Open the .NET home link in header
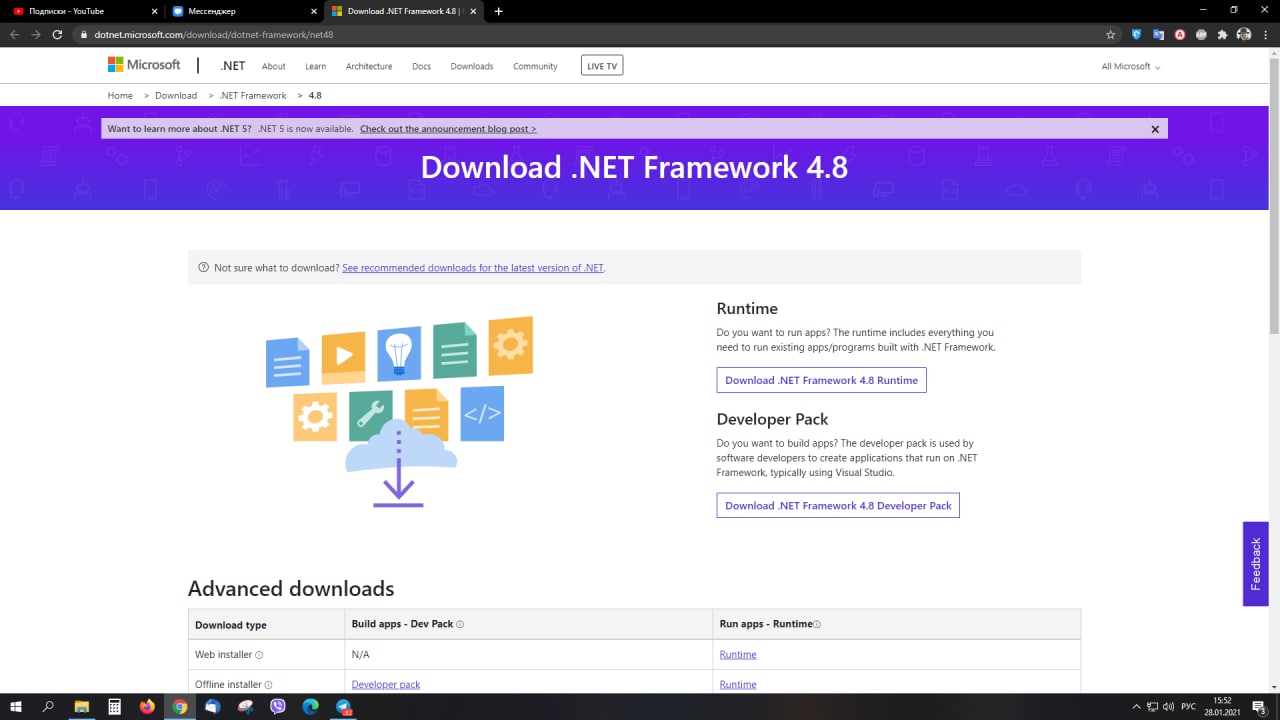This screenshot has height=720, width=1280. [x=232, y=66]
